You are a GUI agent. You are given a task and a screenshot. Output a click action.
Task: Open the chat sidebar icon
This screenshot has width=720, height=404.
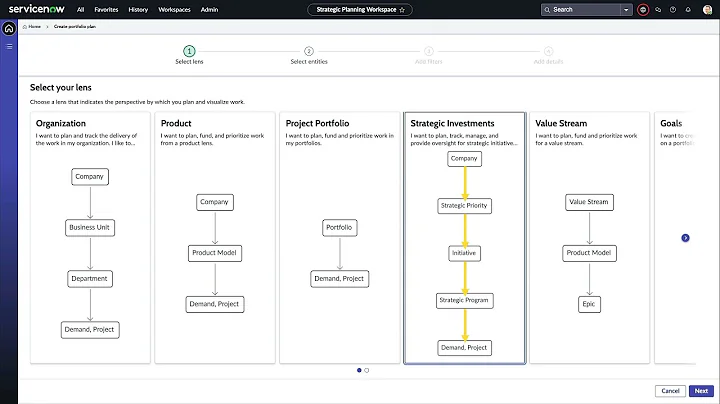659,9
